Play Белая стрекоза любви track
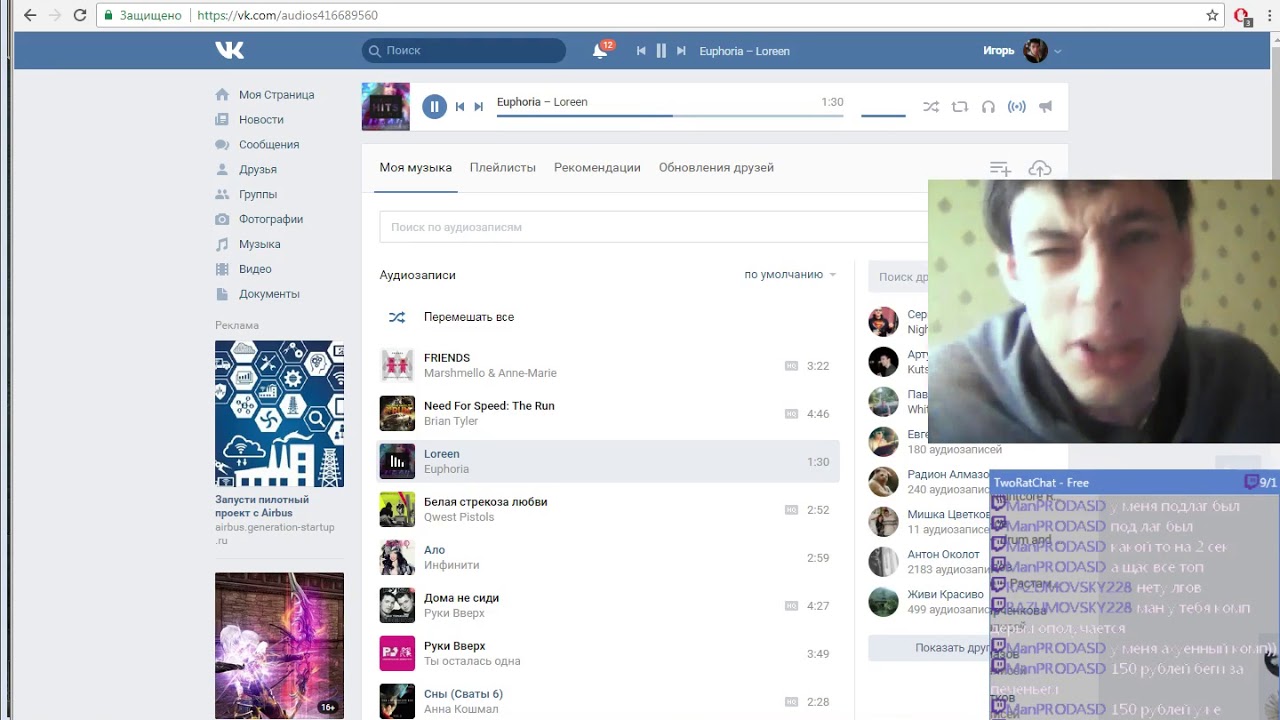1280x720 pixels. click(608, 510)
